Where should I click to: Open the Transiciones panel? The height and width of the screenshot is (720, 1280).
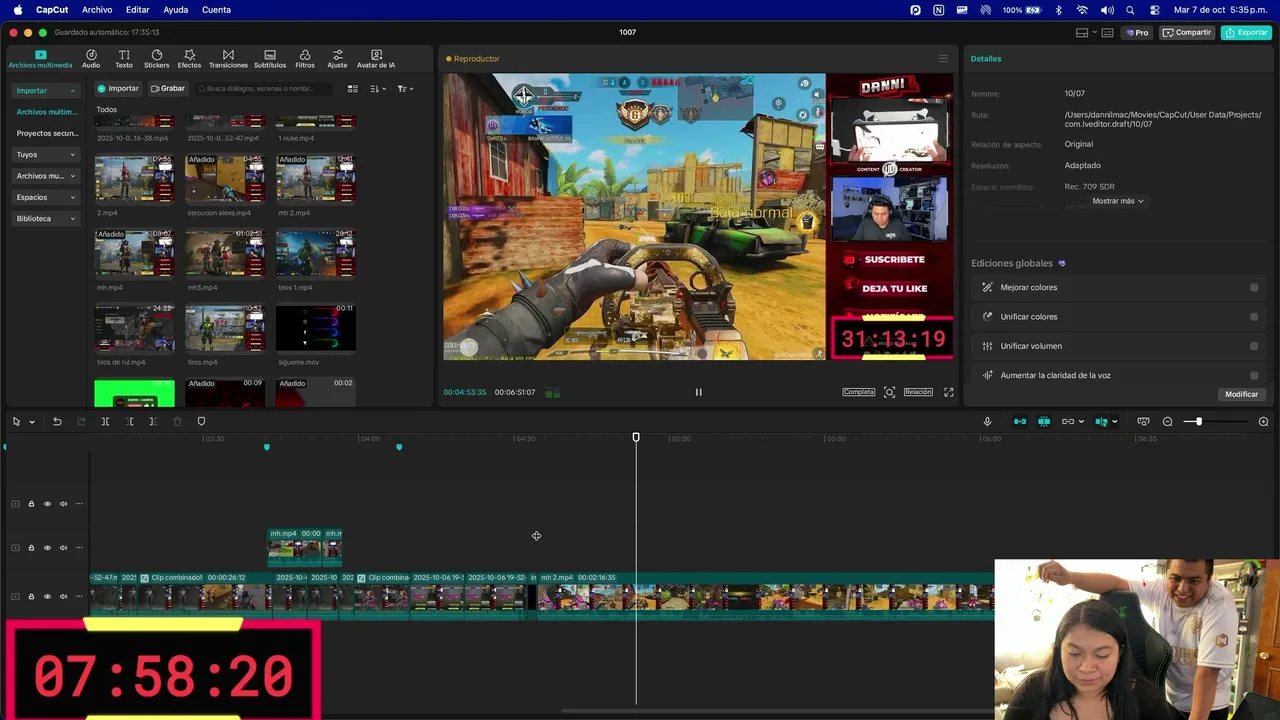[x=228, y=59]
